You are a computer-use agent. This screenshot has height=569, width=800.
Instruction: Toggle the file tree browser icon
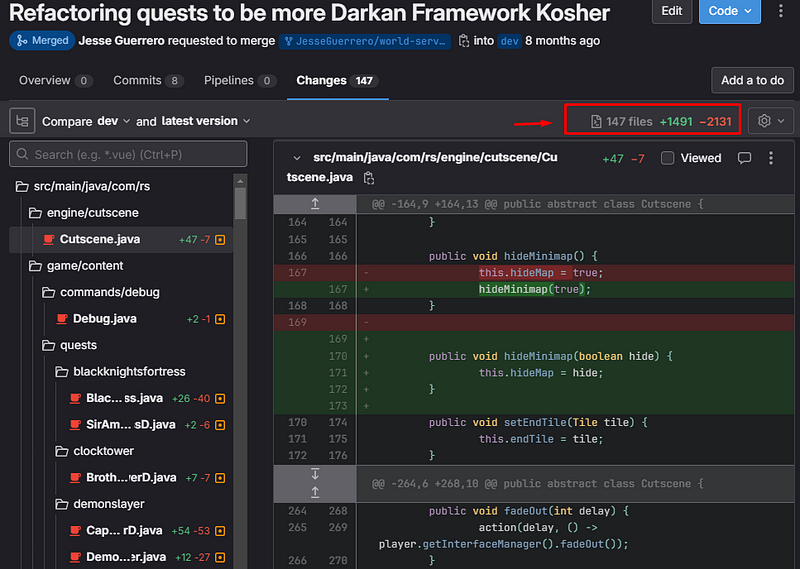(22, 121)
